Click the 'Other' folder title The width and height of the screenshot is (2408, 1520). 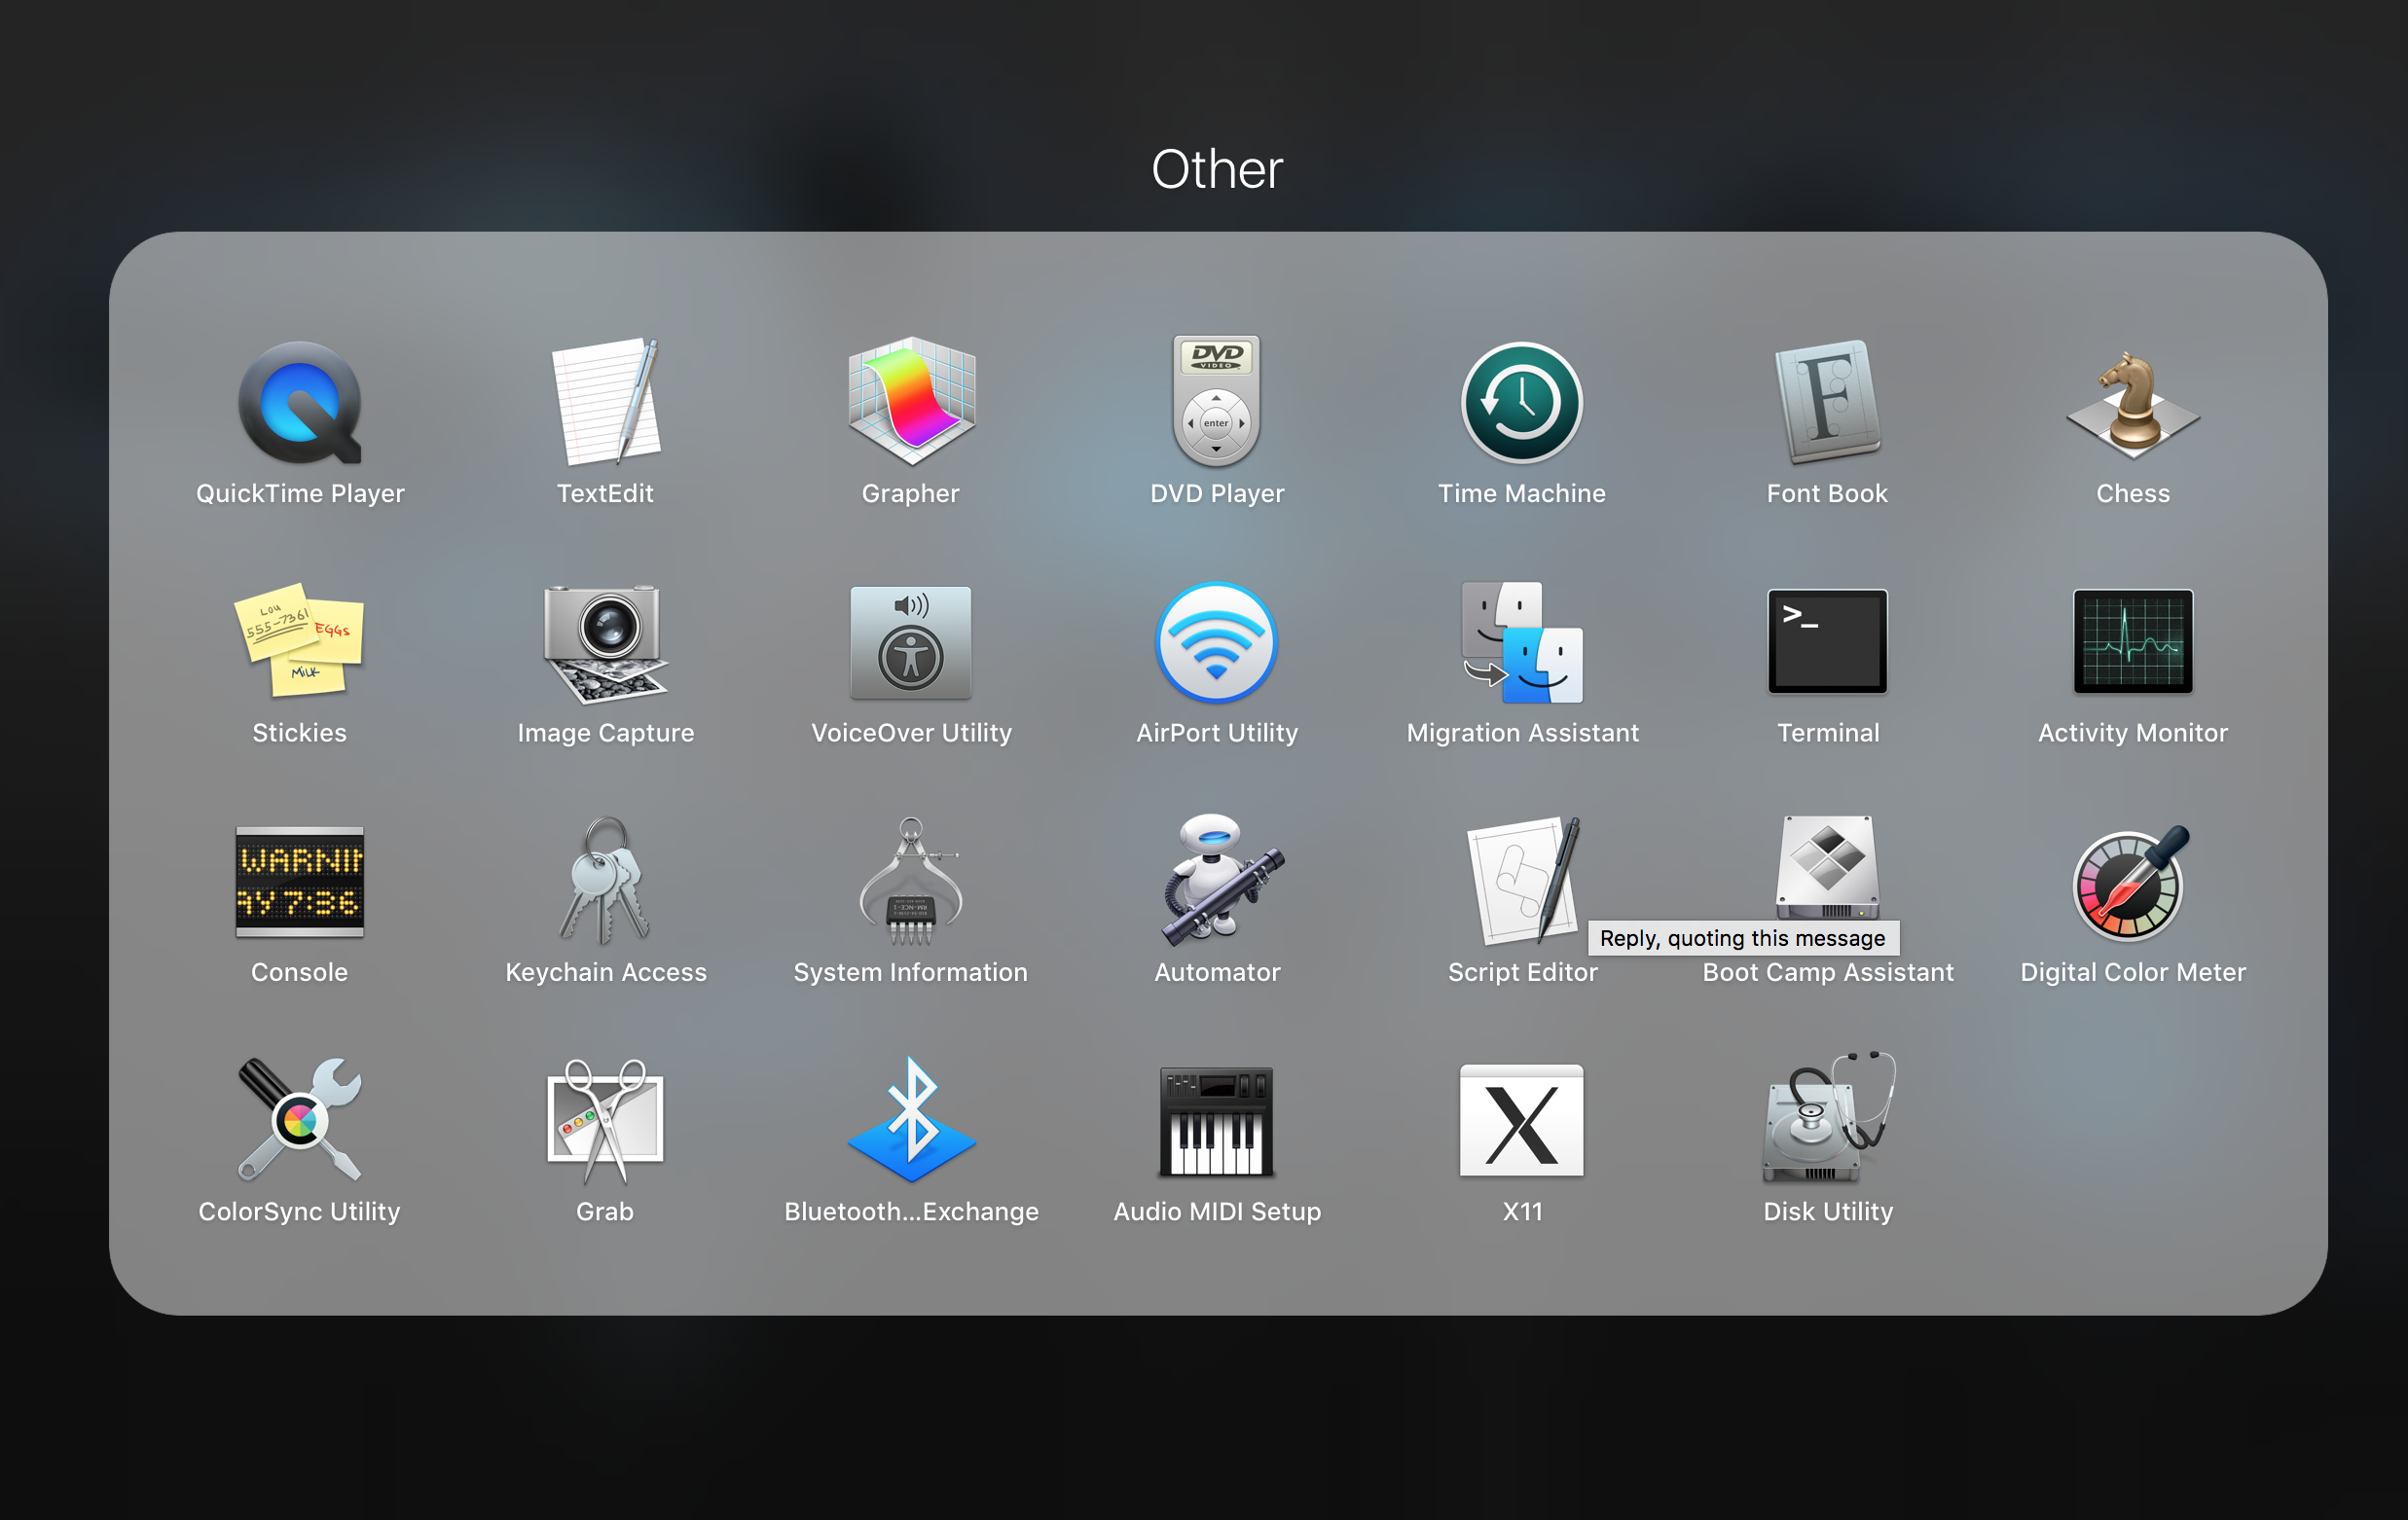click(1217, 169)
